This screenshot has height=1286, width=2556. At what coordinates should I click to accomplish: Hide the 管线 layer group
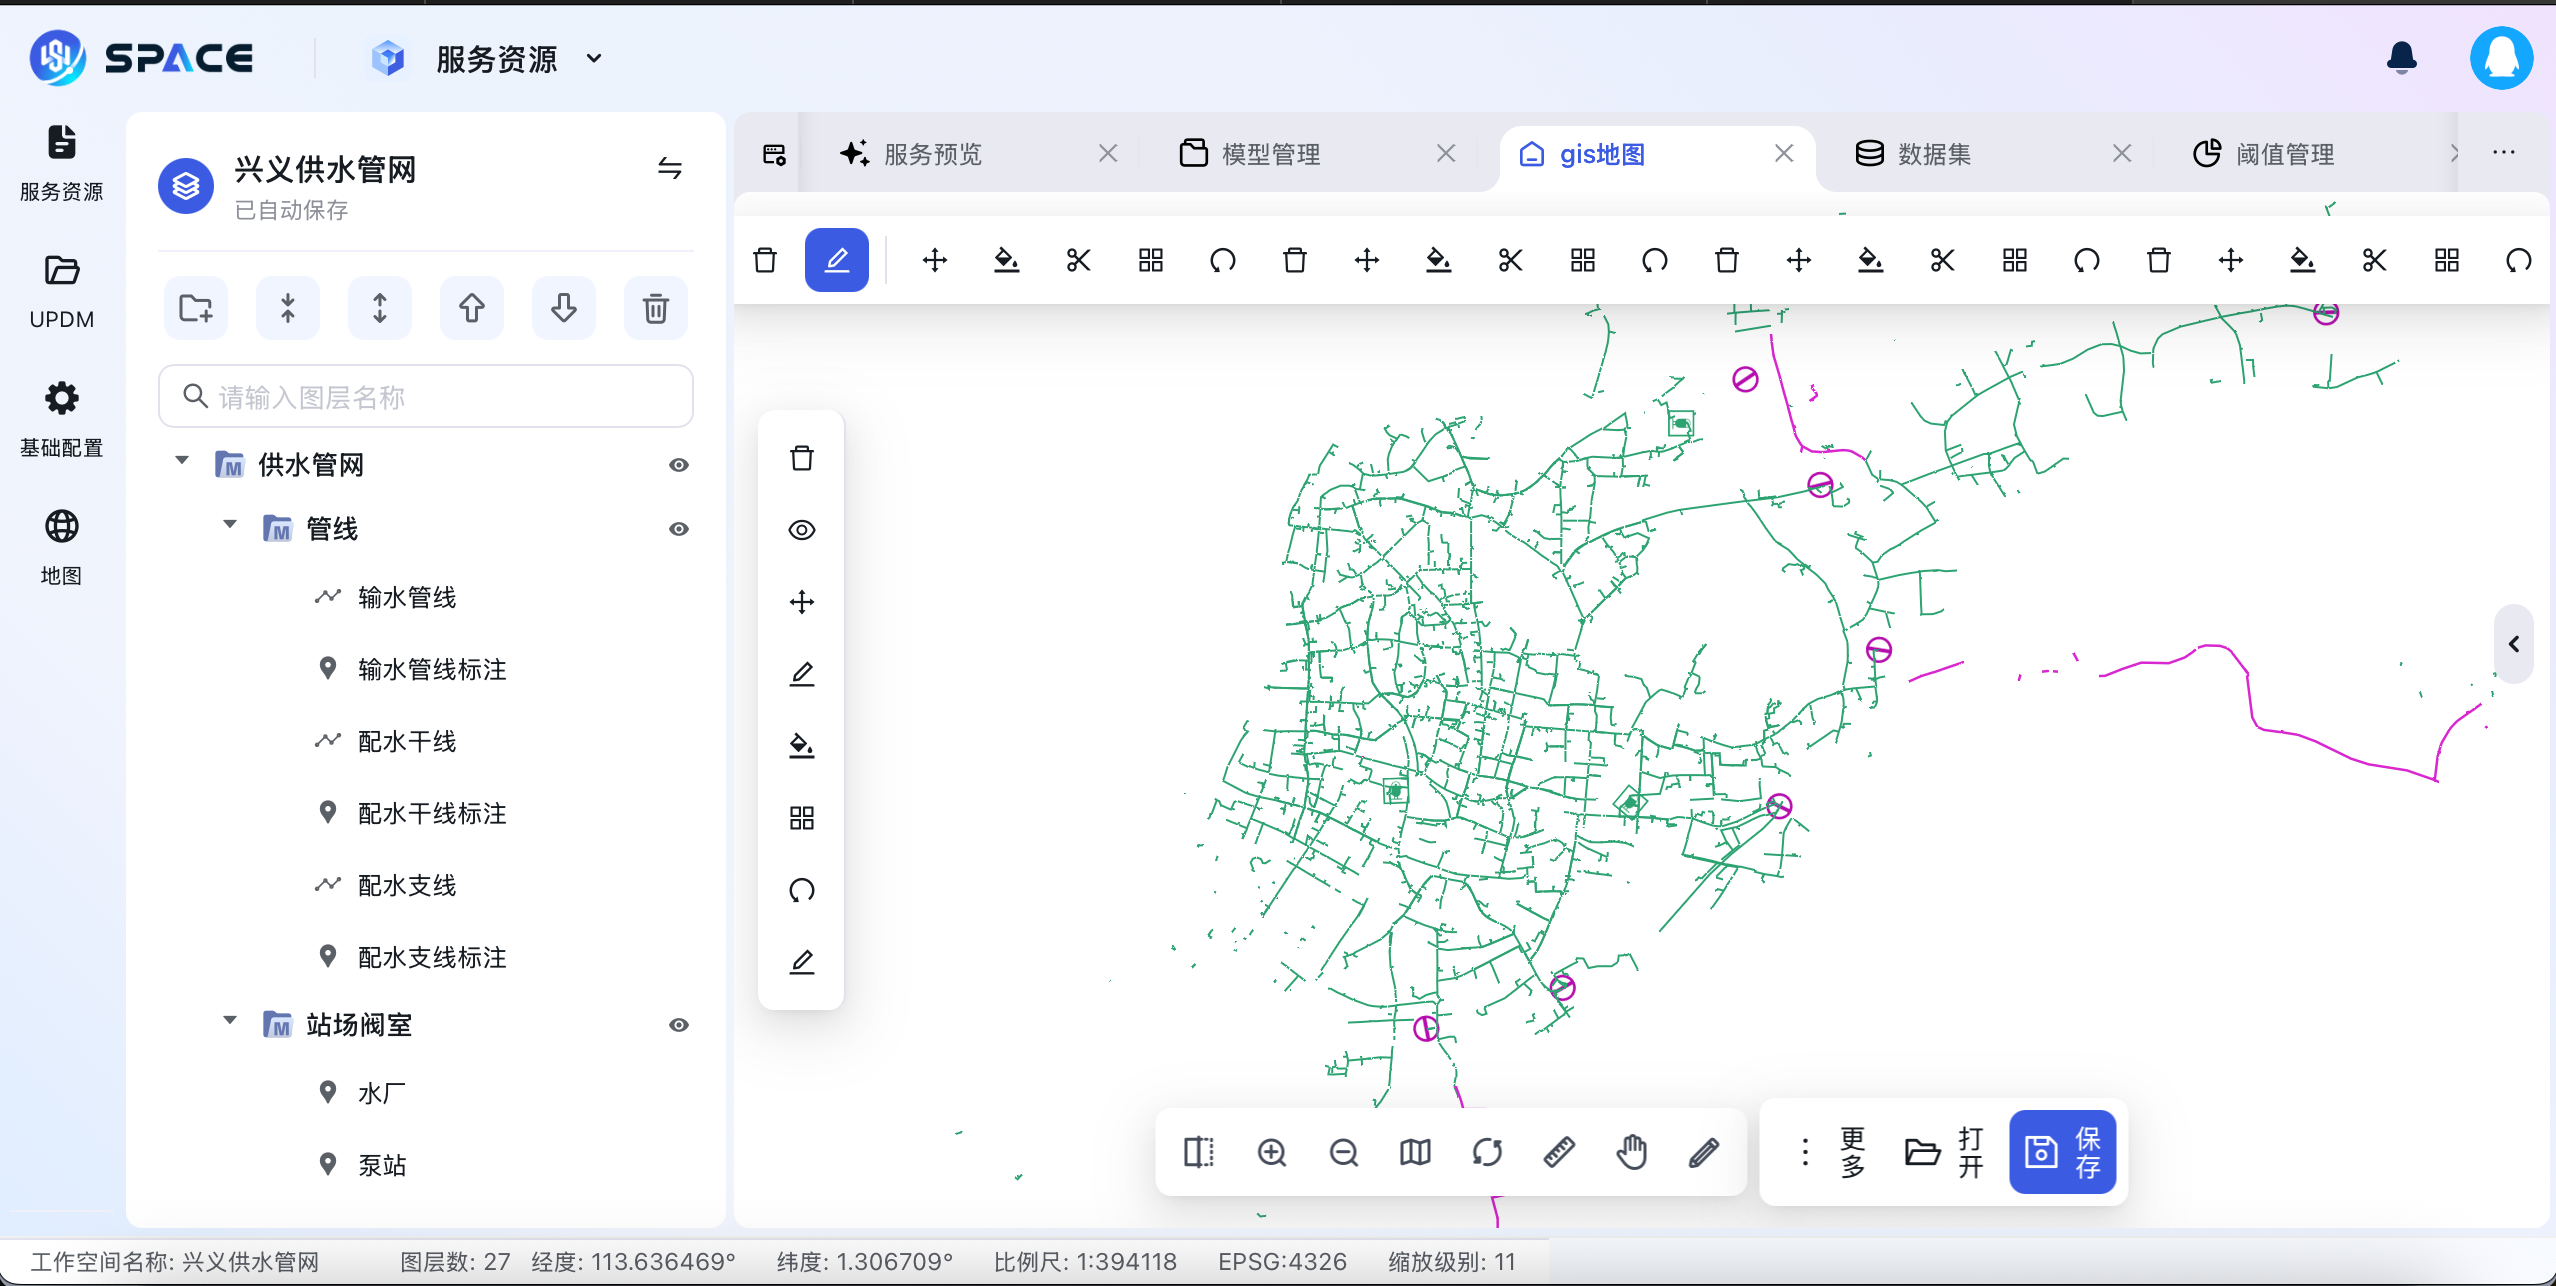678,529
